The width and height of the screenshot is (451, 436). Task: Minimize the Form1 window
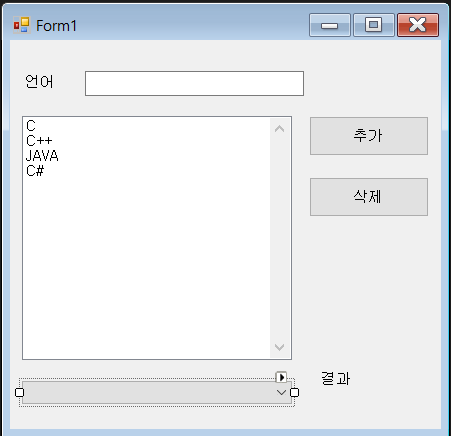pos(330,25)
